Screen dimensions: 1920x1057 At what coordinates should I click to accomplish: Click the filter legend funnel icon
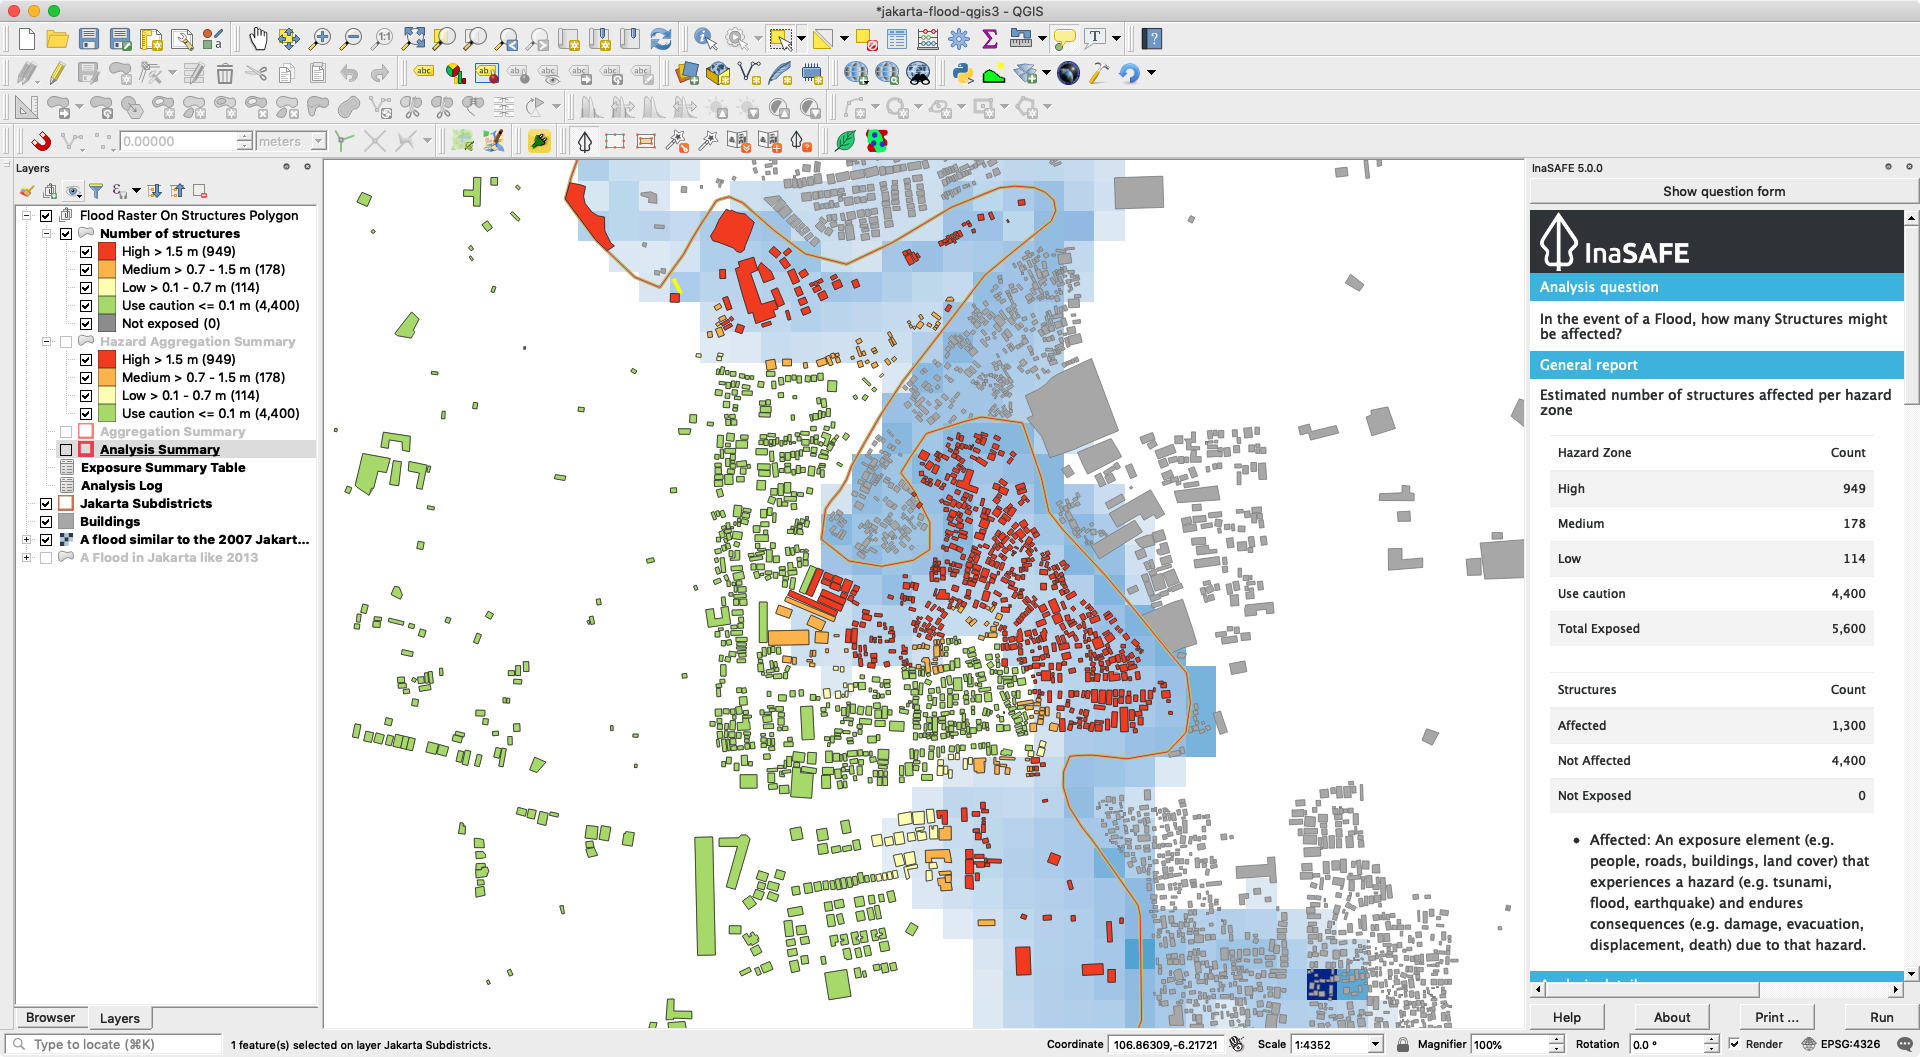(x=96, y=191)
